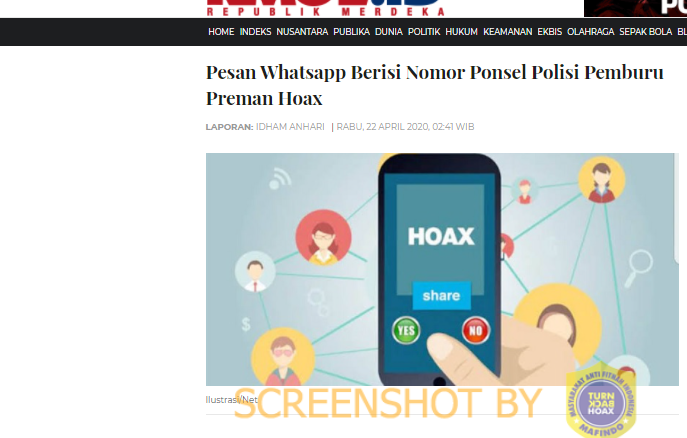Screen dimensions: 687x438
Task: Click the banner ad at top right
Action: [x=635, y=8]
